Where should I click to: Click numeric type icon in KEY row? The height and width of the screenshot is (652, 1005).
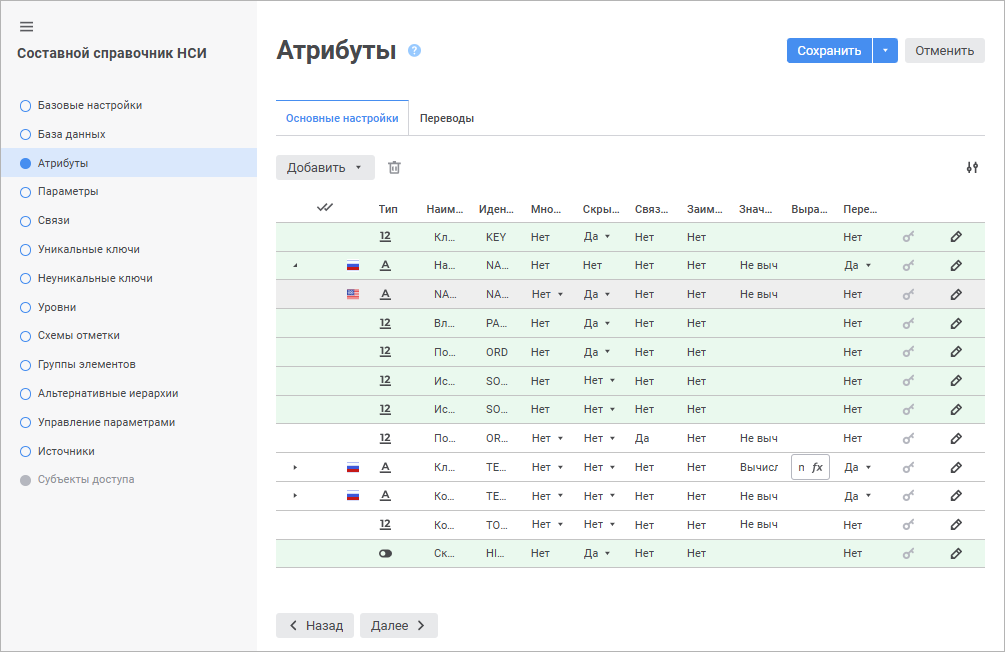(385, 237)
